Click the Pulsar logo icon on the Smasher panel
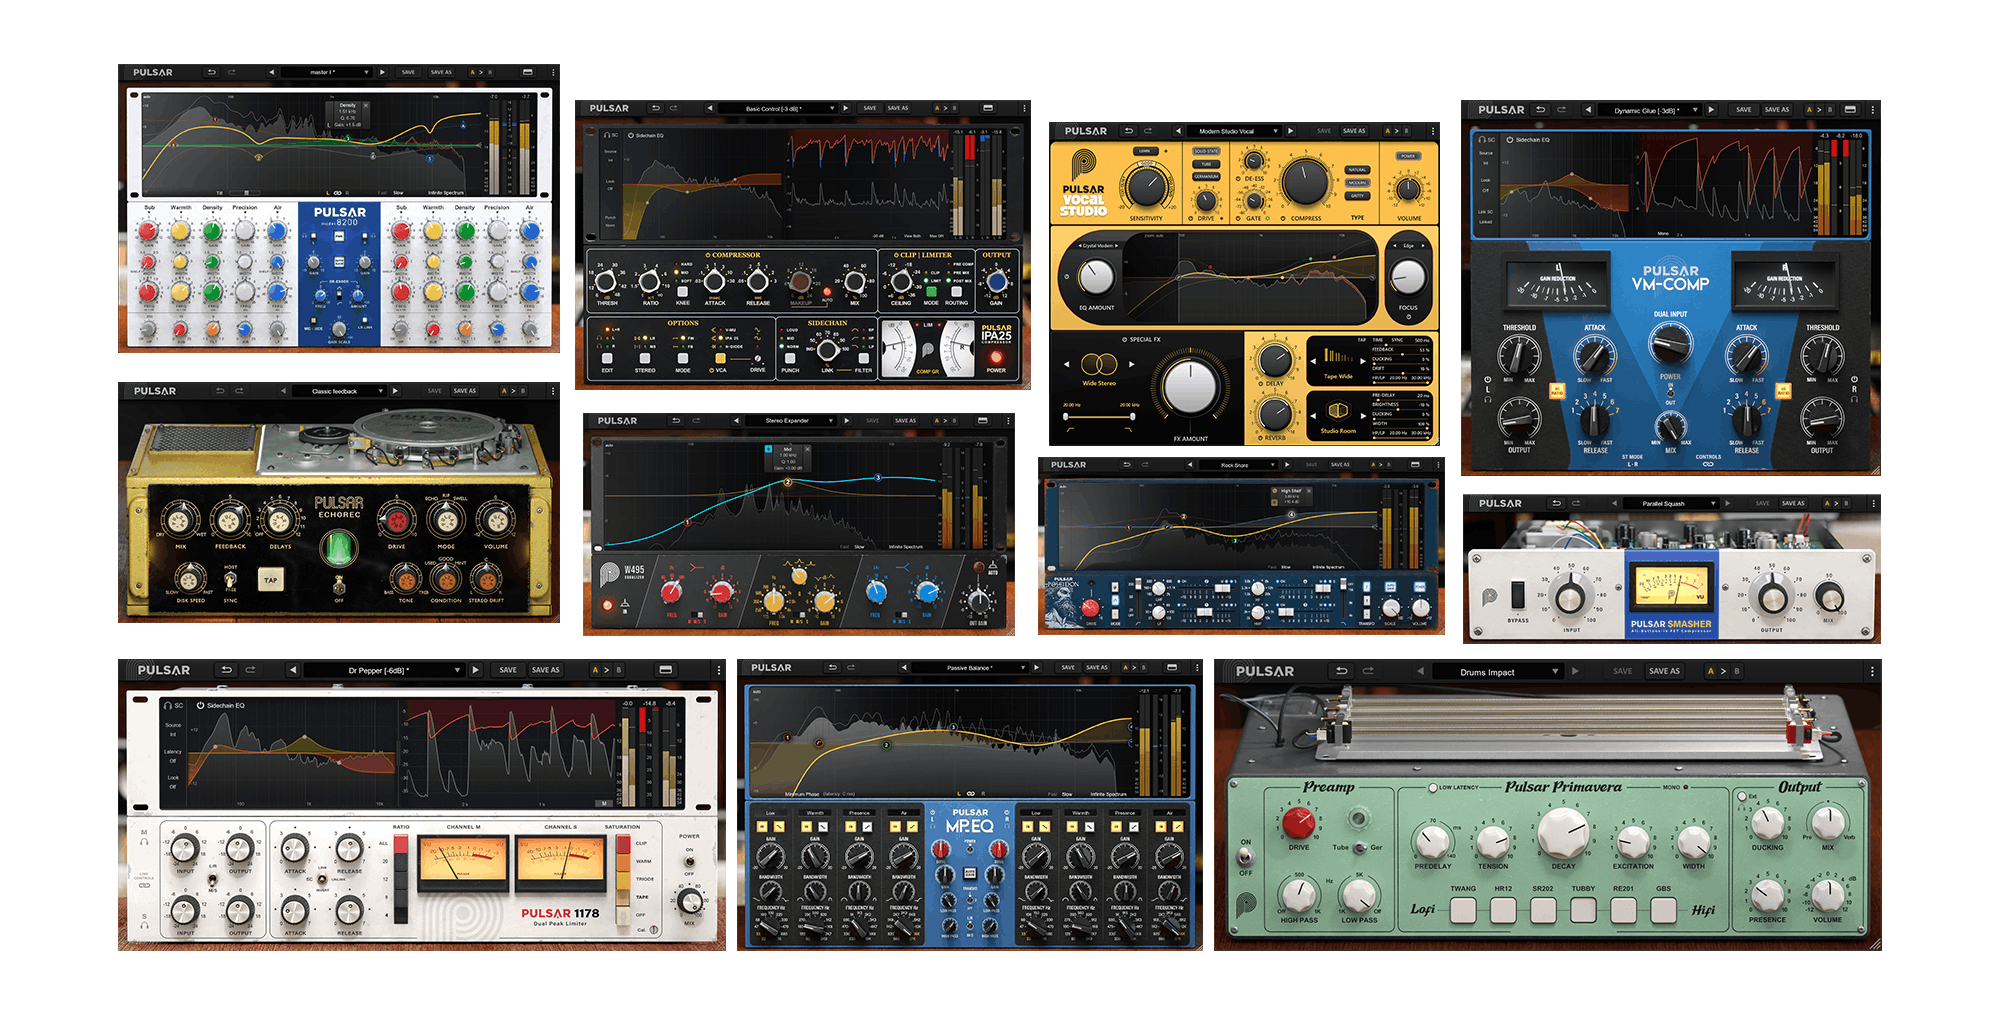 click(1489, 595)
